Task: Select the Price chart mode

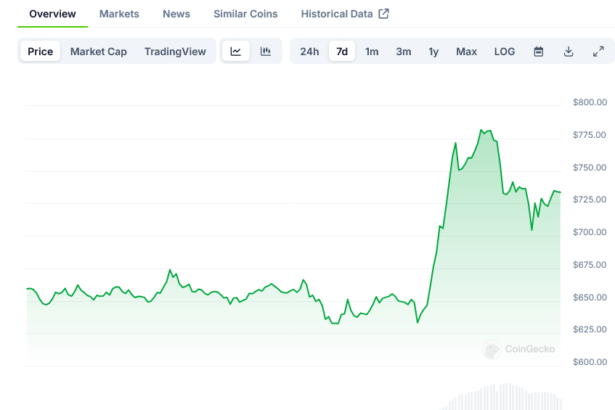Action: pyautogui.click(x=41, y=51)
